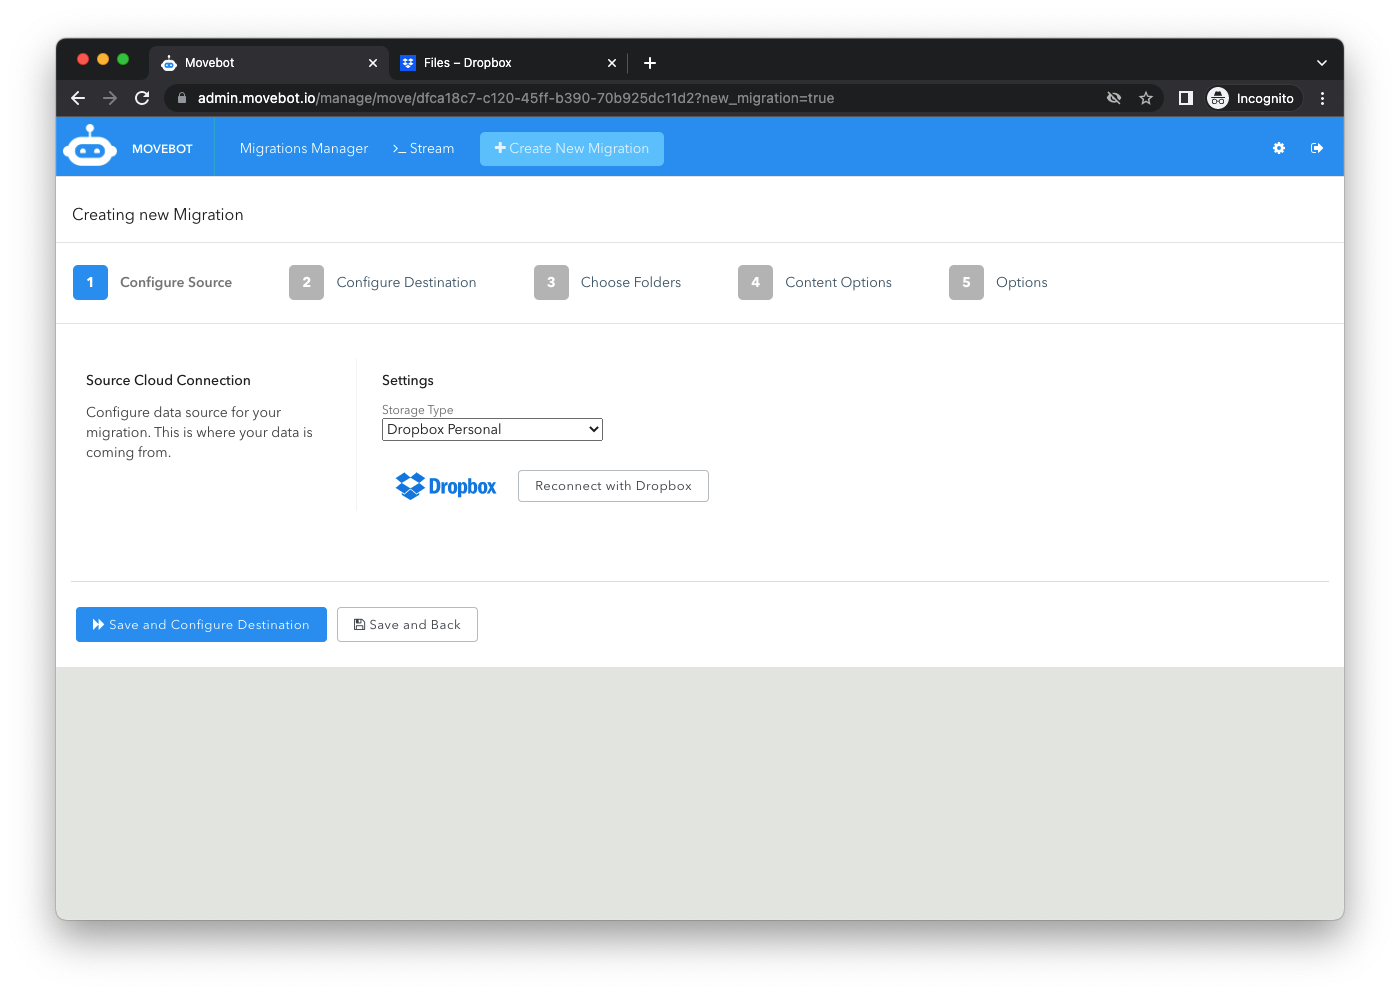Toggle the browser side panel icon
This screenshot has width=1400, height=994.
pos(1185,98)
